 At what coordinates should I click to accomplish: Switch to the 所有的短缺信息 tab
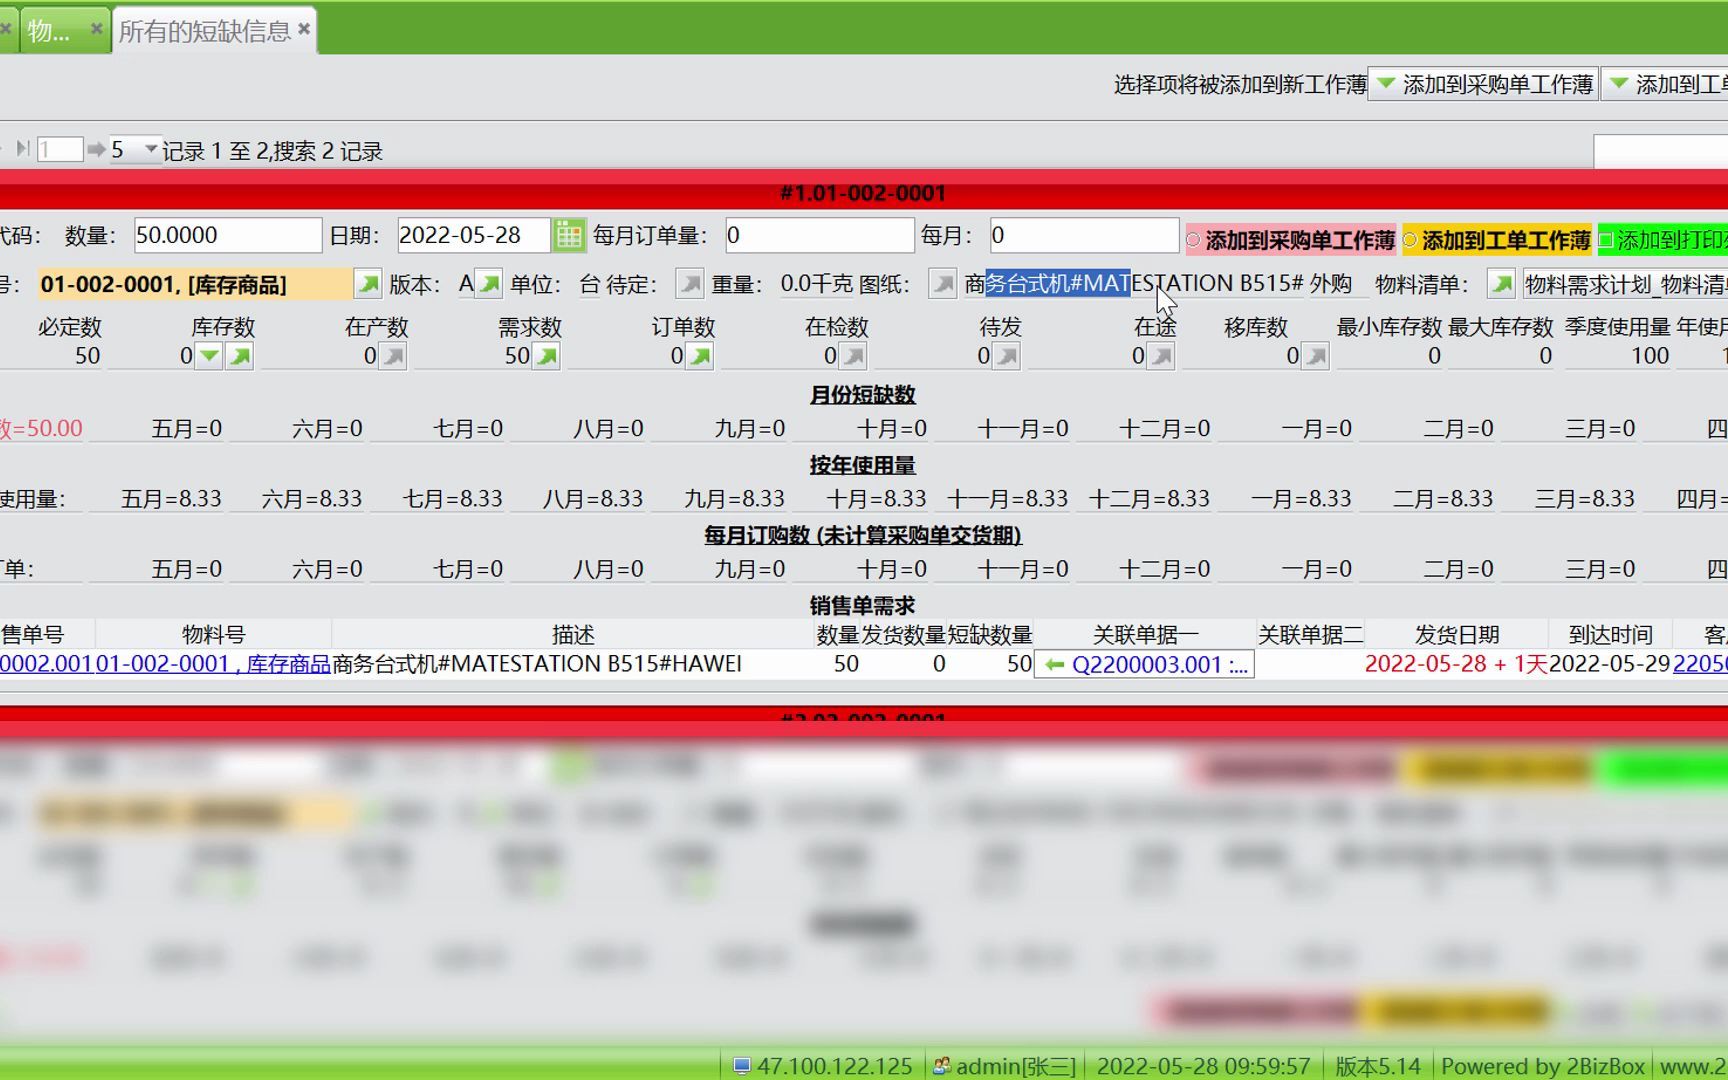204,31
